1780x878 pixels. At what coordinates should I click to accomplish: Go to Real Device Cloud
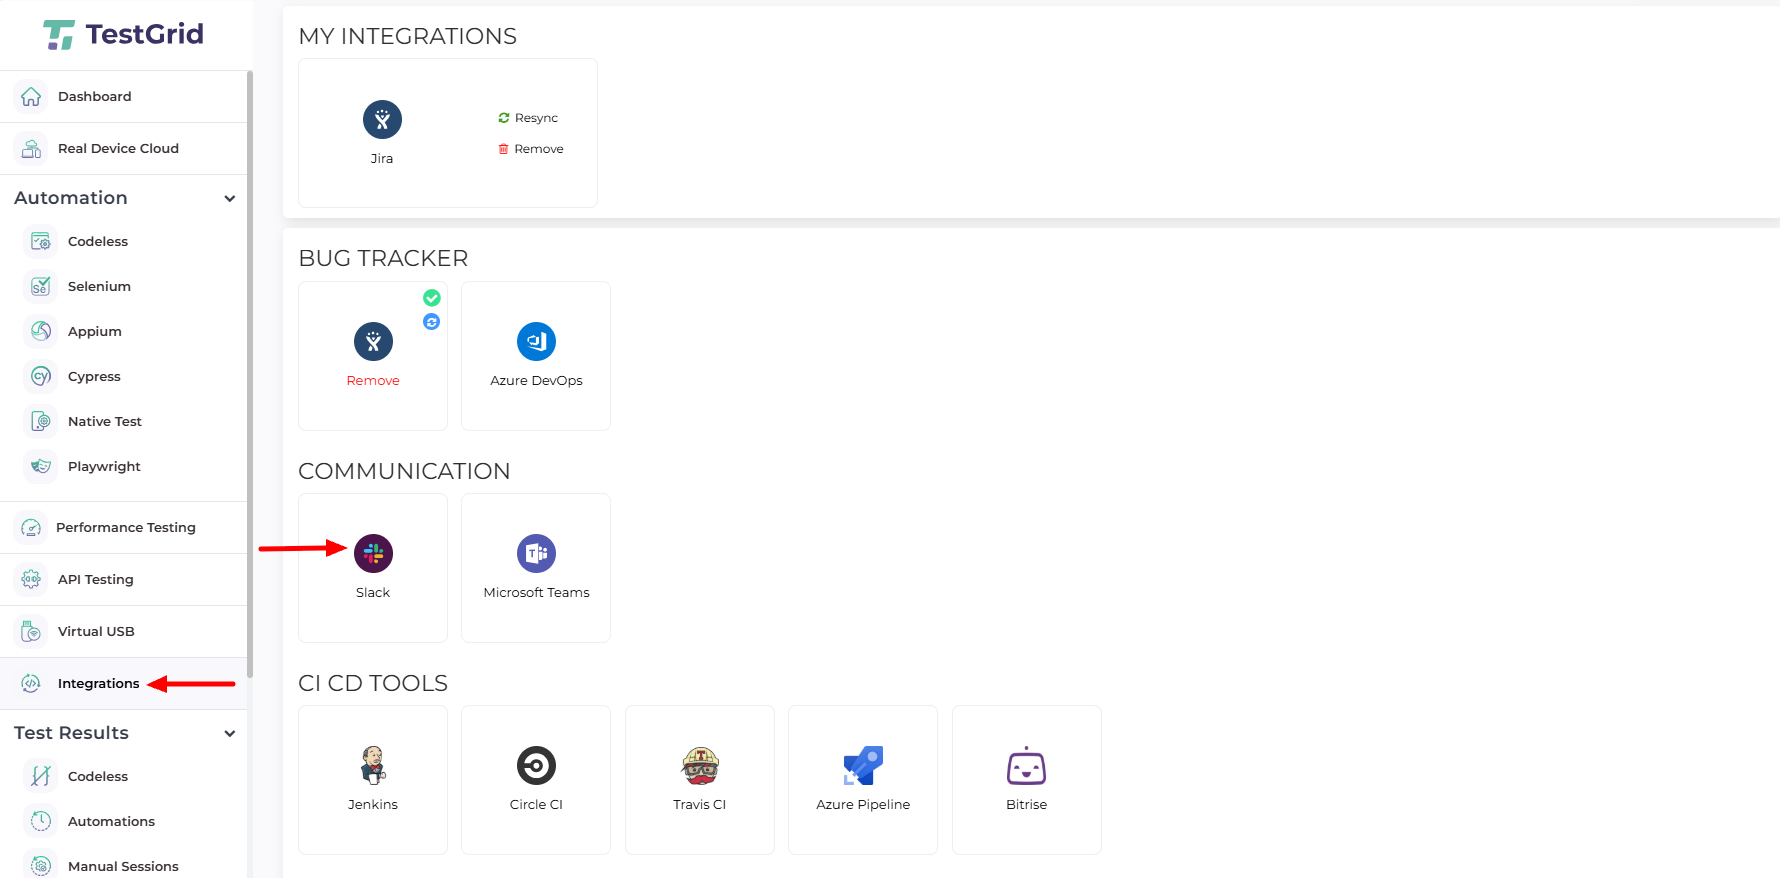pyautogui.click(x=118, y=149)
